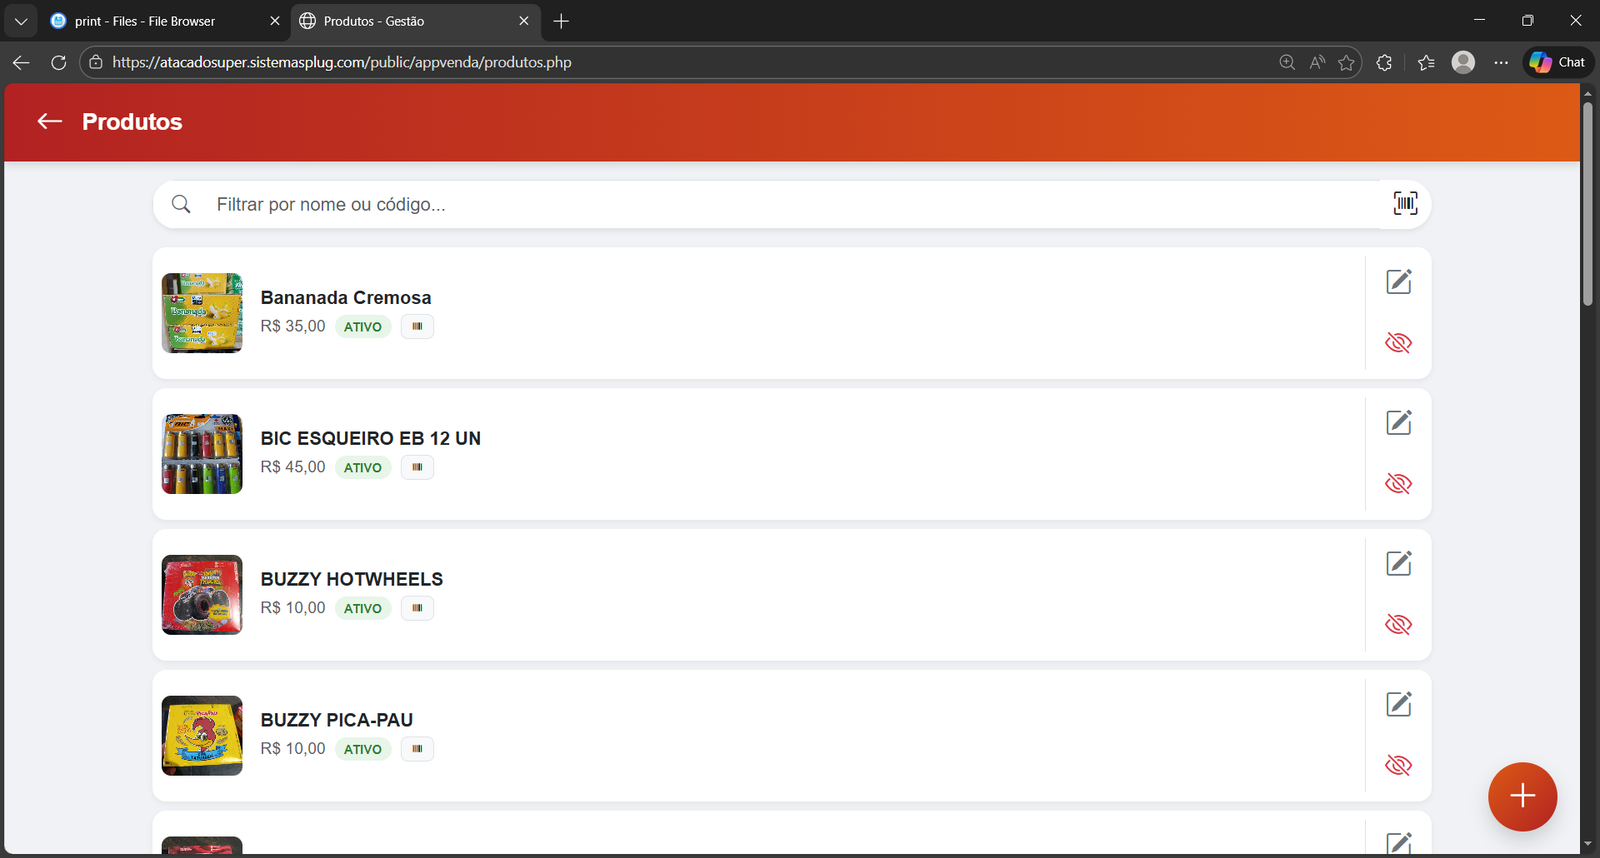Switch to the print - Files tab
1600x858 pixels.
(145, 21)
